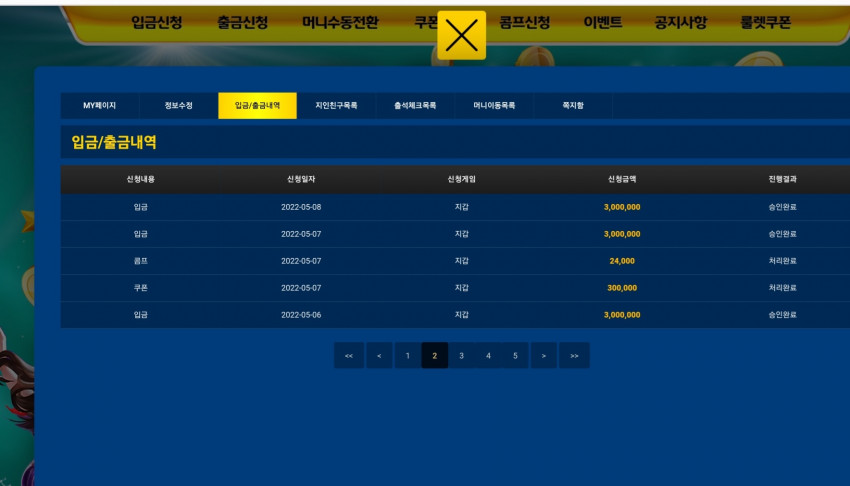This screenshot has width=850, height=486.
Task: Open 공지사항 menu item
Action: point(680,22)
